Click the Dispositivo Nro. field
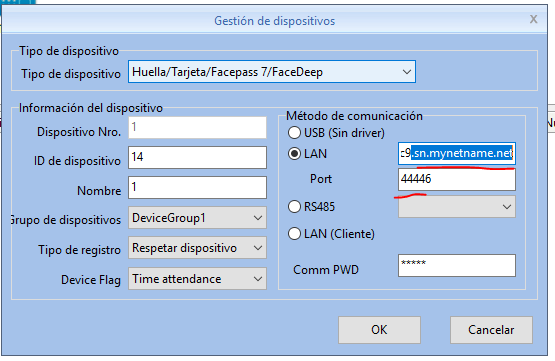This screenshot has width=555, height=361. tap(197, 127)
